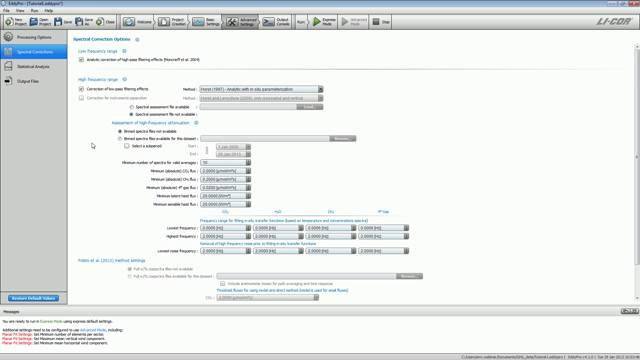This screenshot has width=640, height=360.
Task: Run processing in Express Mode
Action: [x=324, y=22]
